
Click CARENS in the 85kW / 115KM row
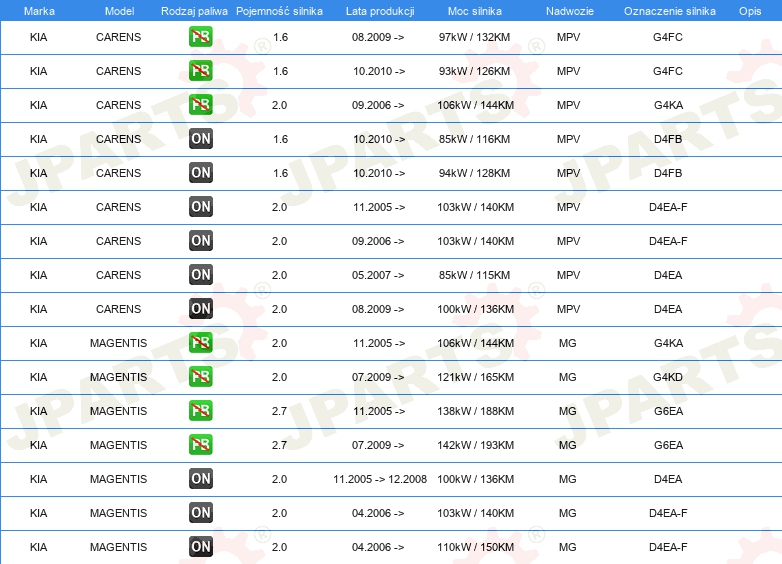[118, 275]
